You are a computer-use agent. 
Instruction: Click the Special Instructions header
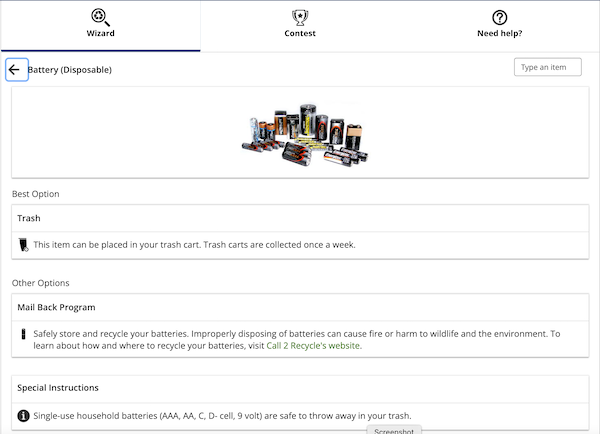click(x=300, y=388)
